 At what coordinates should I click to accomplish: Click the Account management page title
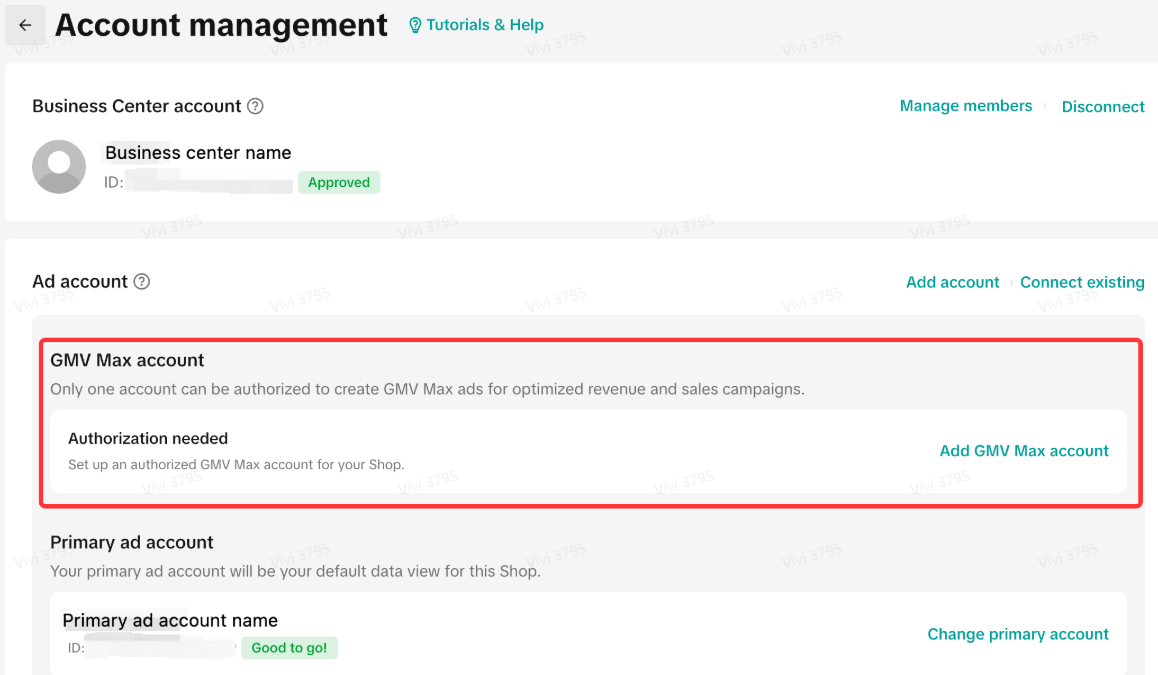pyautogui.click(x=221, y=25)
